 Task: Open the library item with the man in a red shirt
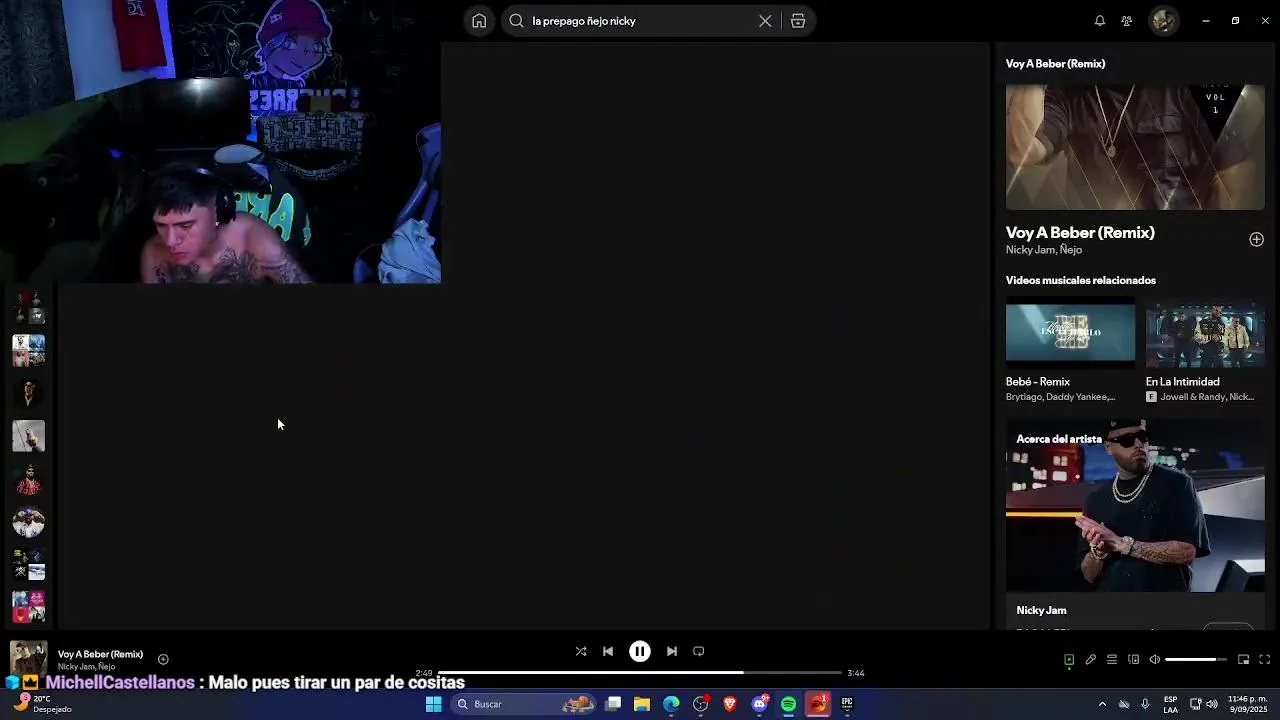28,479
